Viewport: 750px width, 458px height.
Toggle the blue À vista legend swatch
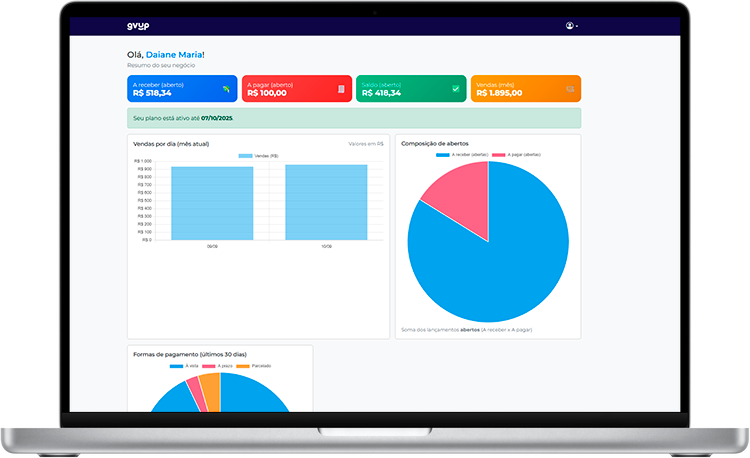(176, 366)
